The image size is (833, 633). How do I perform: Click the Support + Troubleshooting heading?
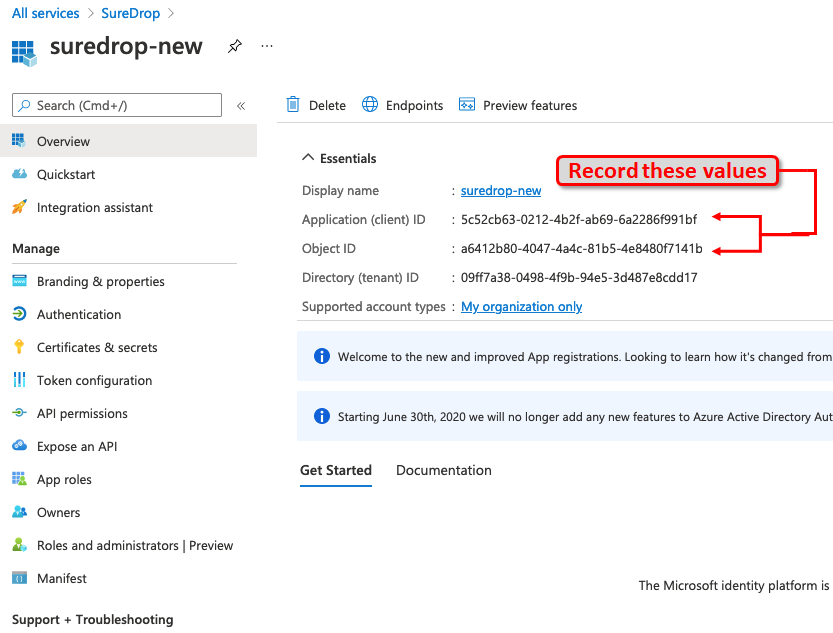(x=92, y=620)
